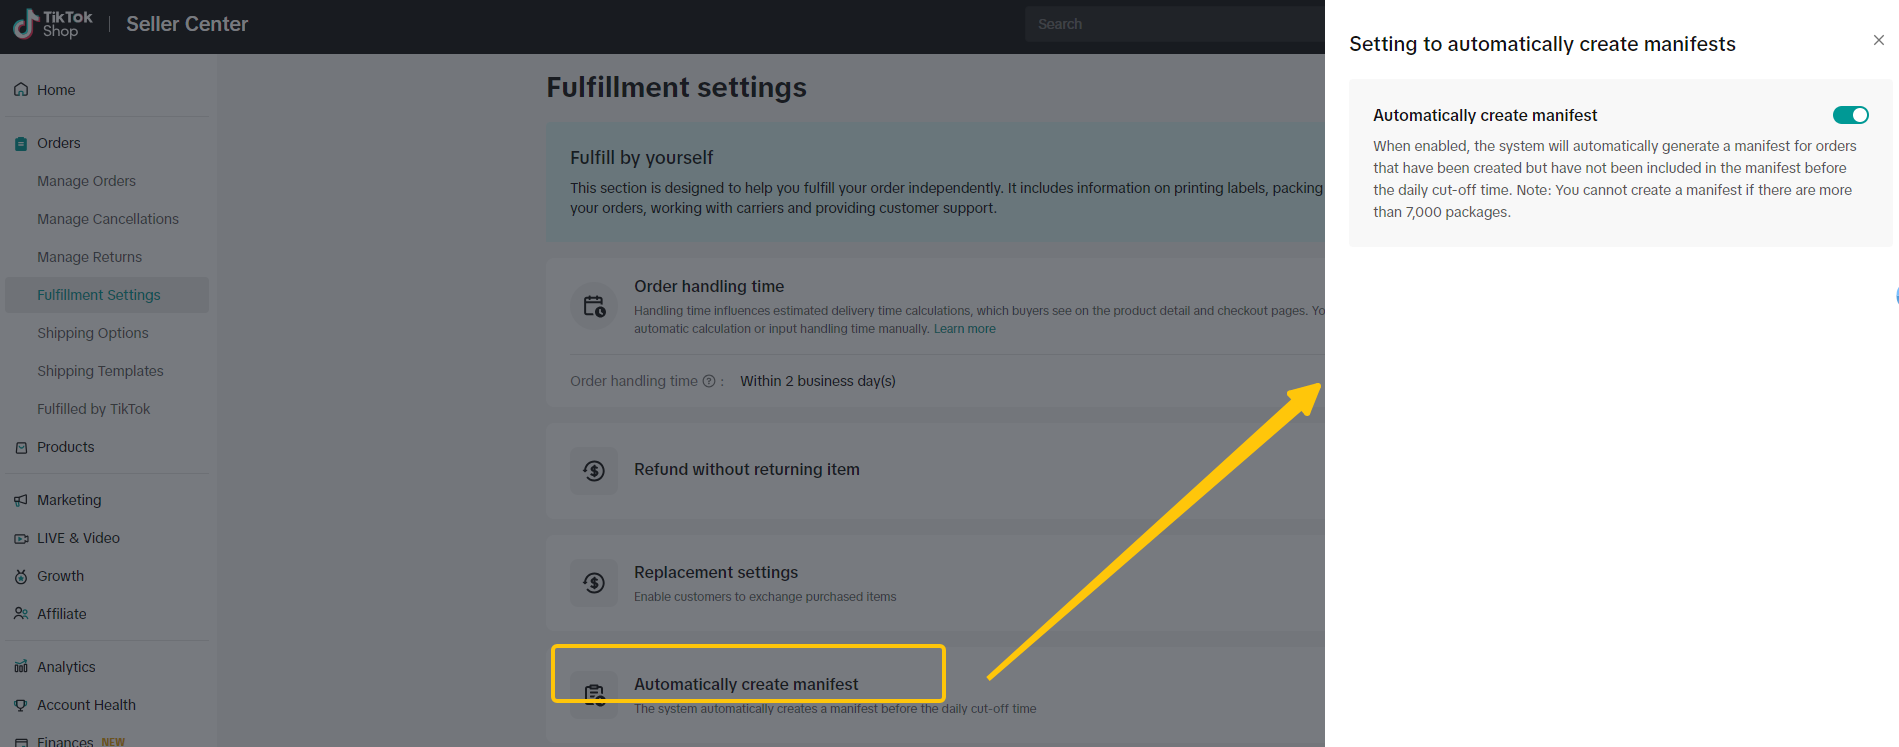Click the Search input field

click(1170, 24)
